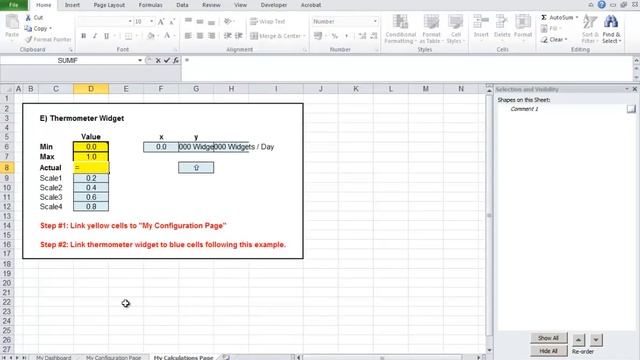This screenshot has width=640, height=360.
Task: Switch to Formulas tab
Action: click(x=150, y=5)
